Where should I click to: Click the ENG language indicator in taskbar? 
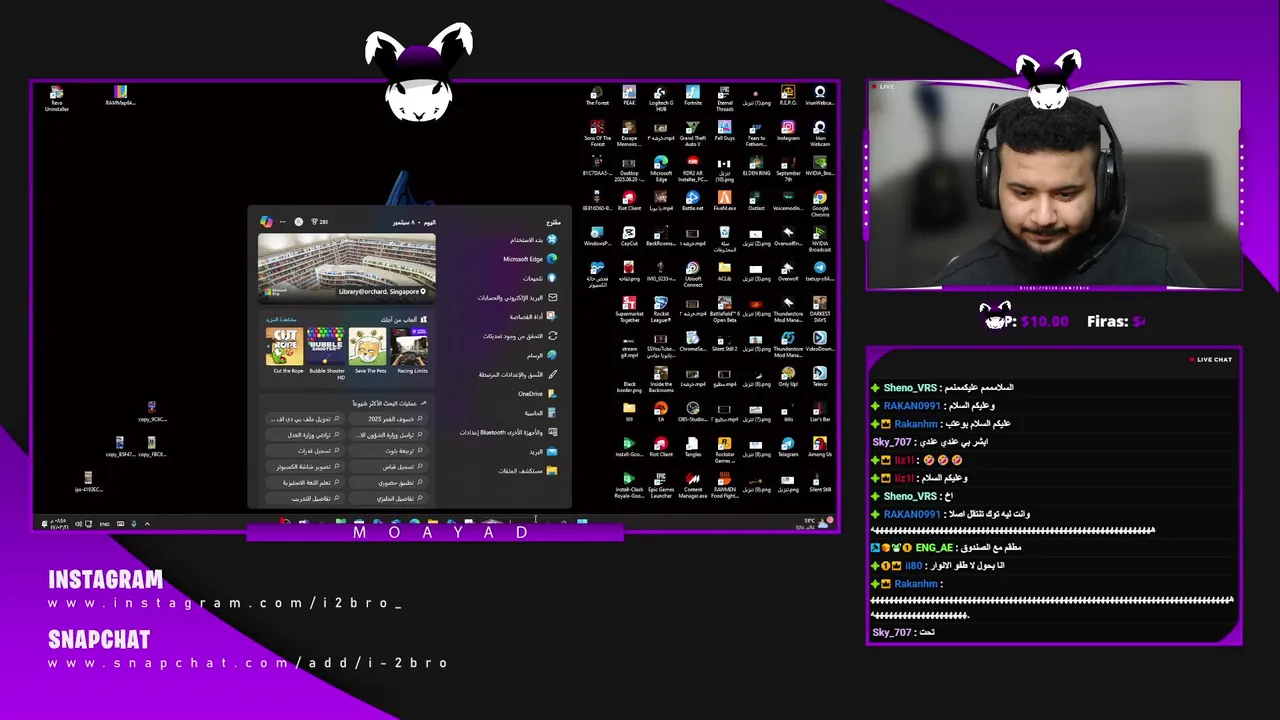[104, 524]
